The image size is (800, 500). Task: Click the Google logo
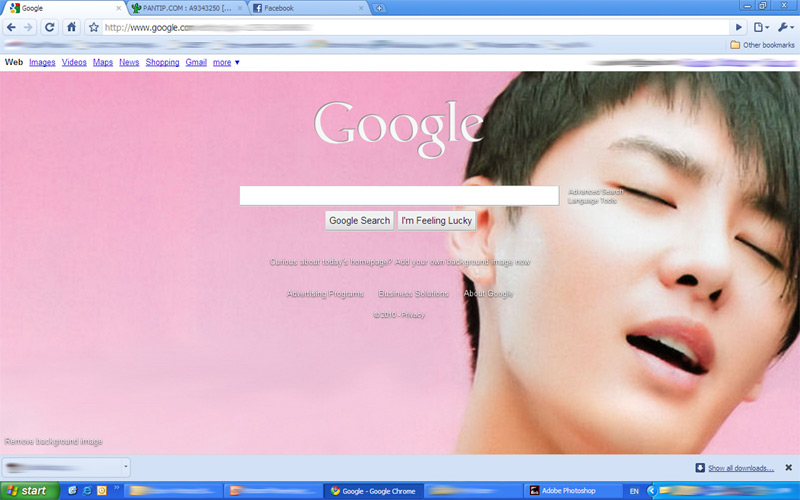398,129
